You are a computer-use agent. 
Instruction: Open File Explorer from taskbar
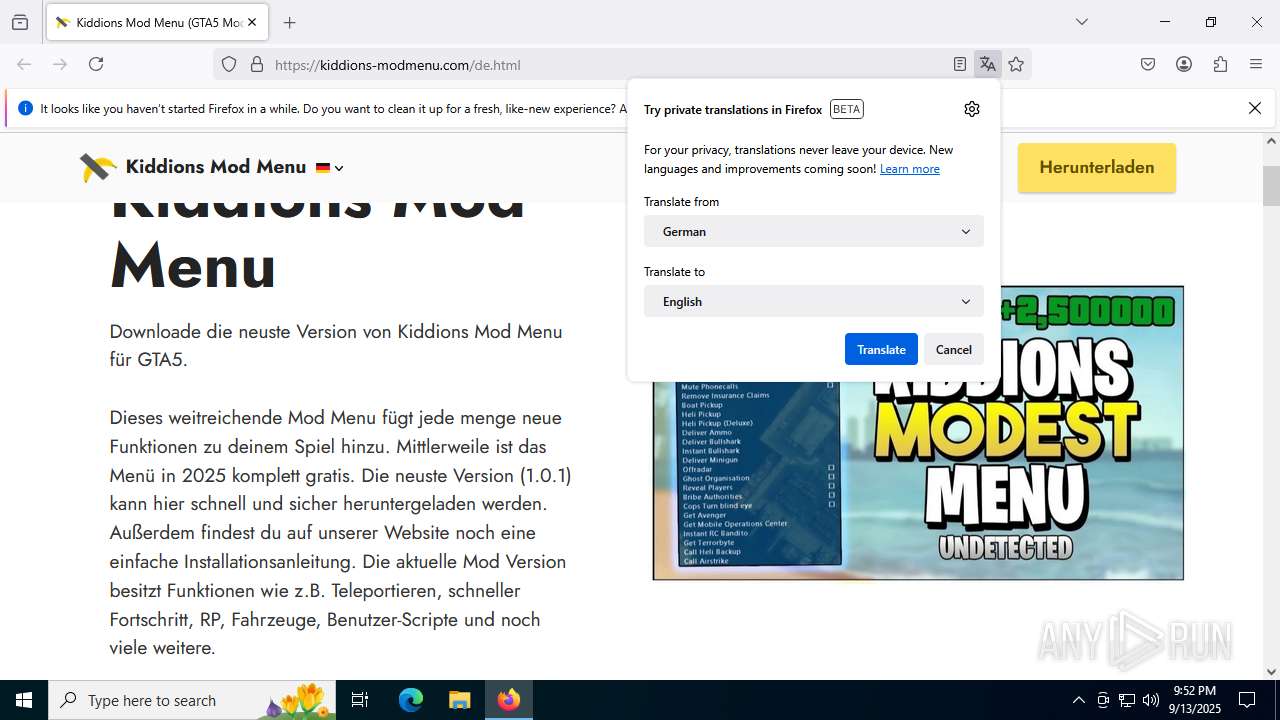click(x=459, y=700)
